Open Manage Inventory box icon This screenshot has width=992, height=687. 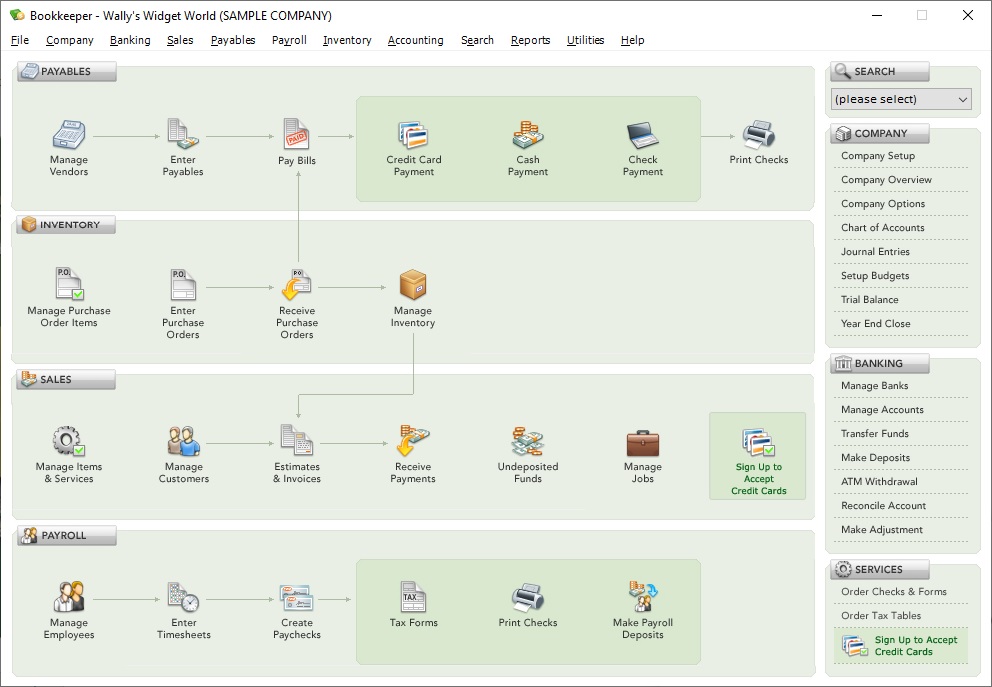(x=413, y=286)
